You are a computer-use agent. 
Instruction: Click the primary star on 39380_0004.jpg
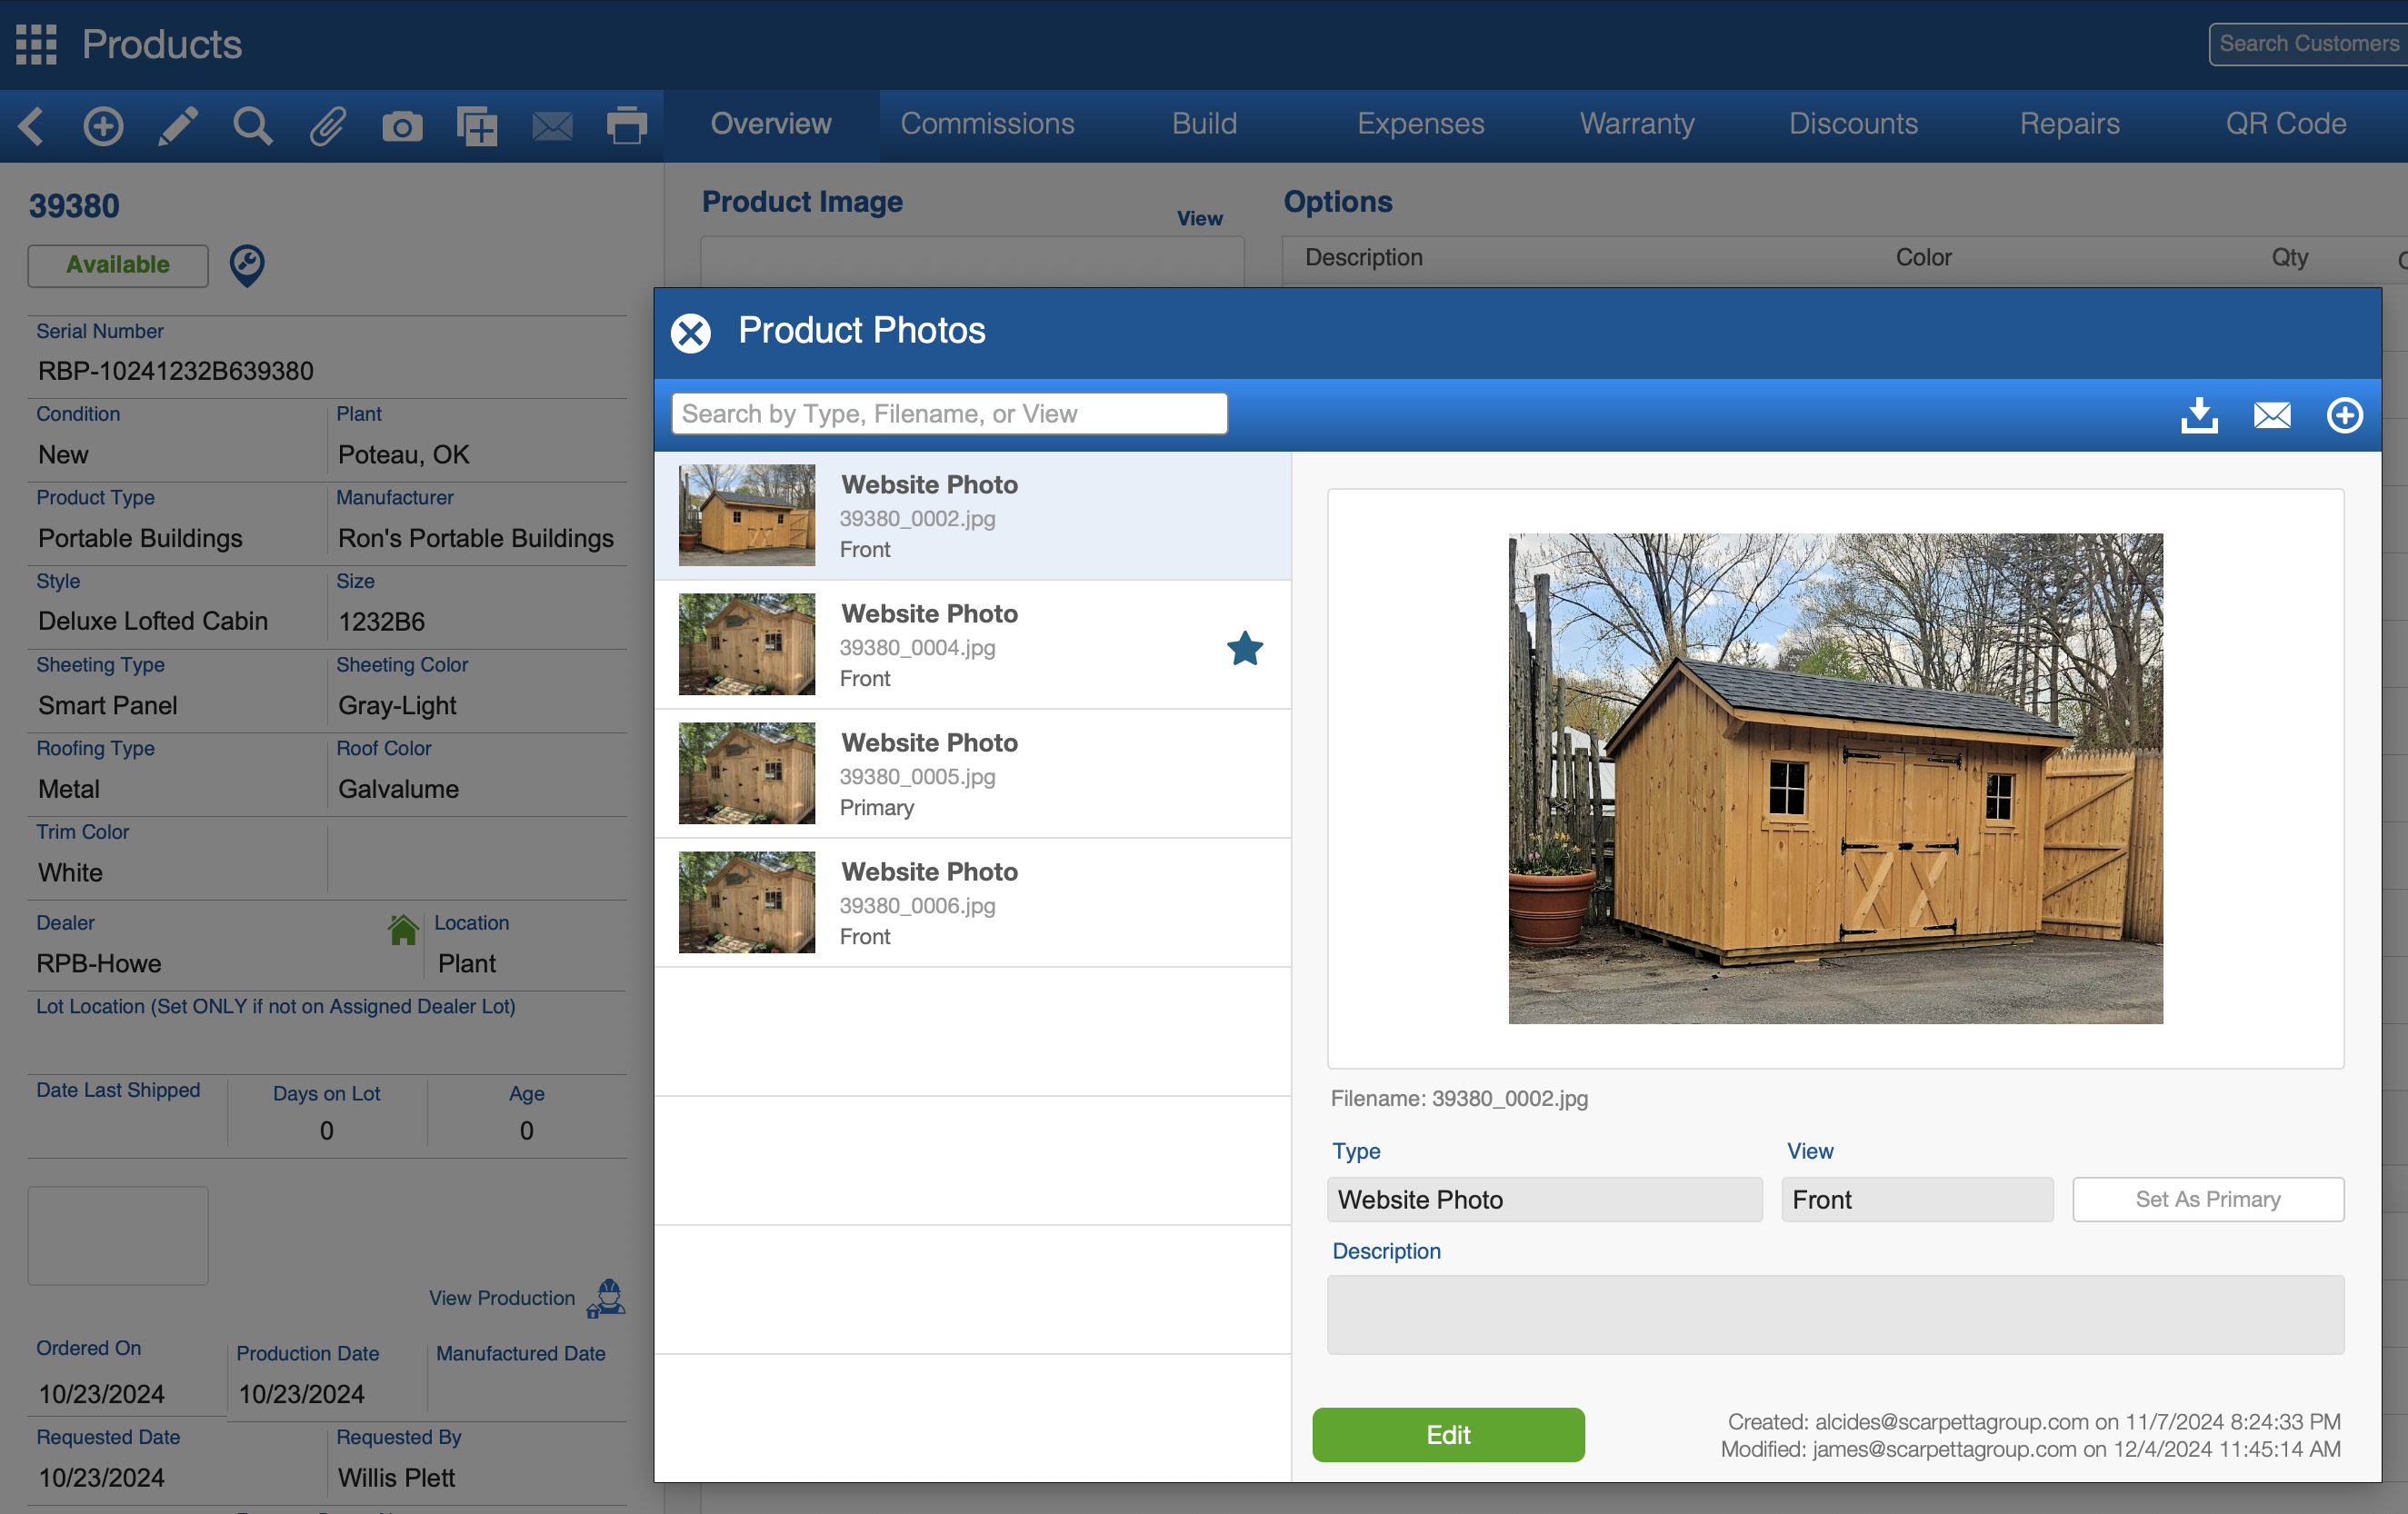click(1245, 648)
